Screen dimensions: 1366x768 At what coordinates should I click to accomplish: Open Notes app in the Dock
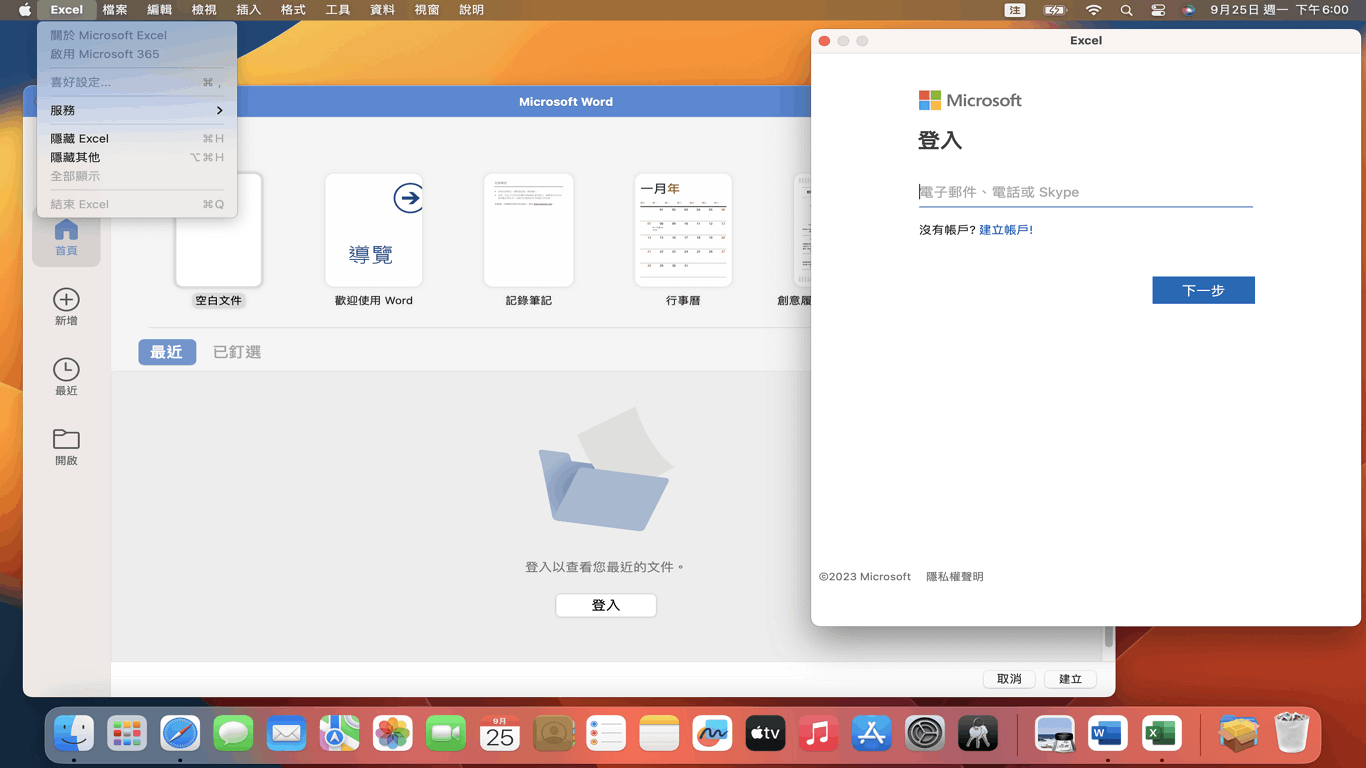(659, 735)
